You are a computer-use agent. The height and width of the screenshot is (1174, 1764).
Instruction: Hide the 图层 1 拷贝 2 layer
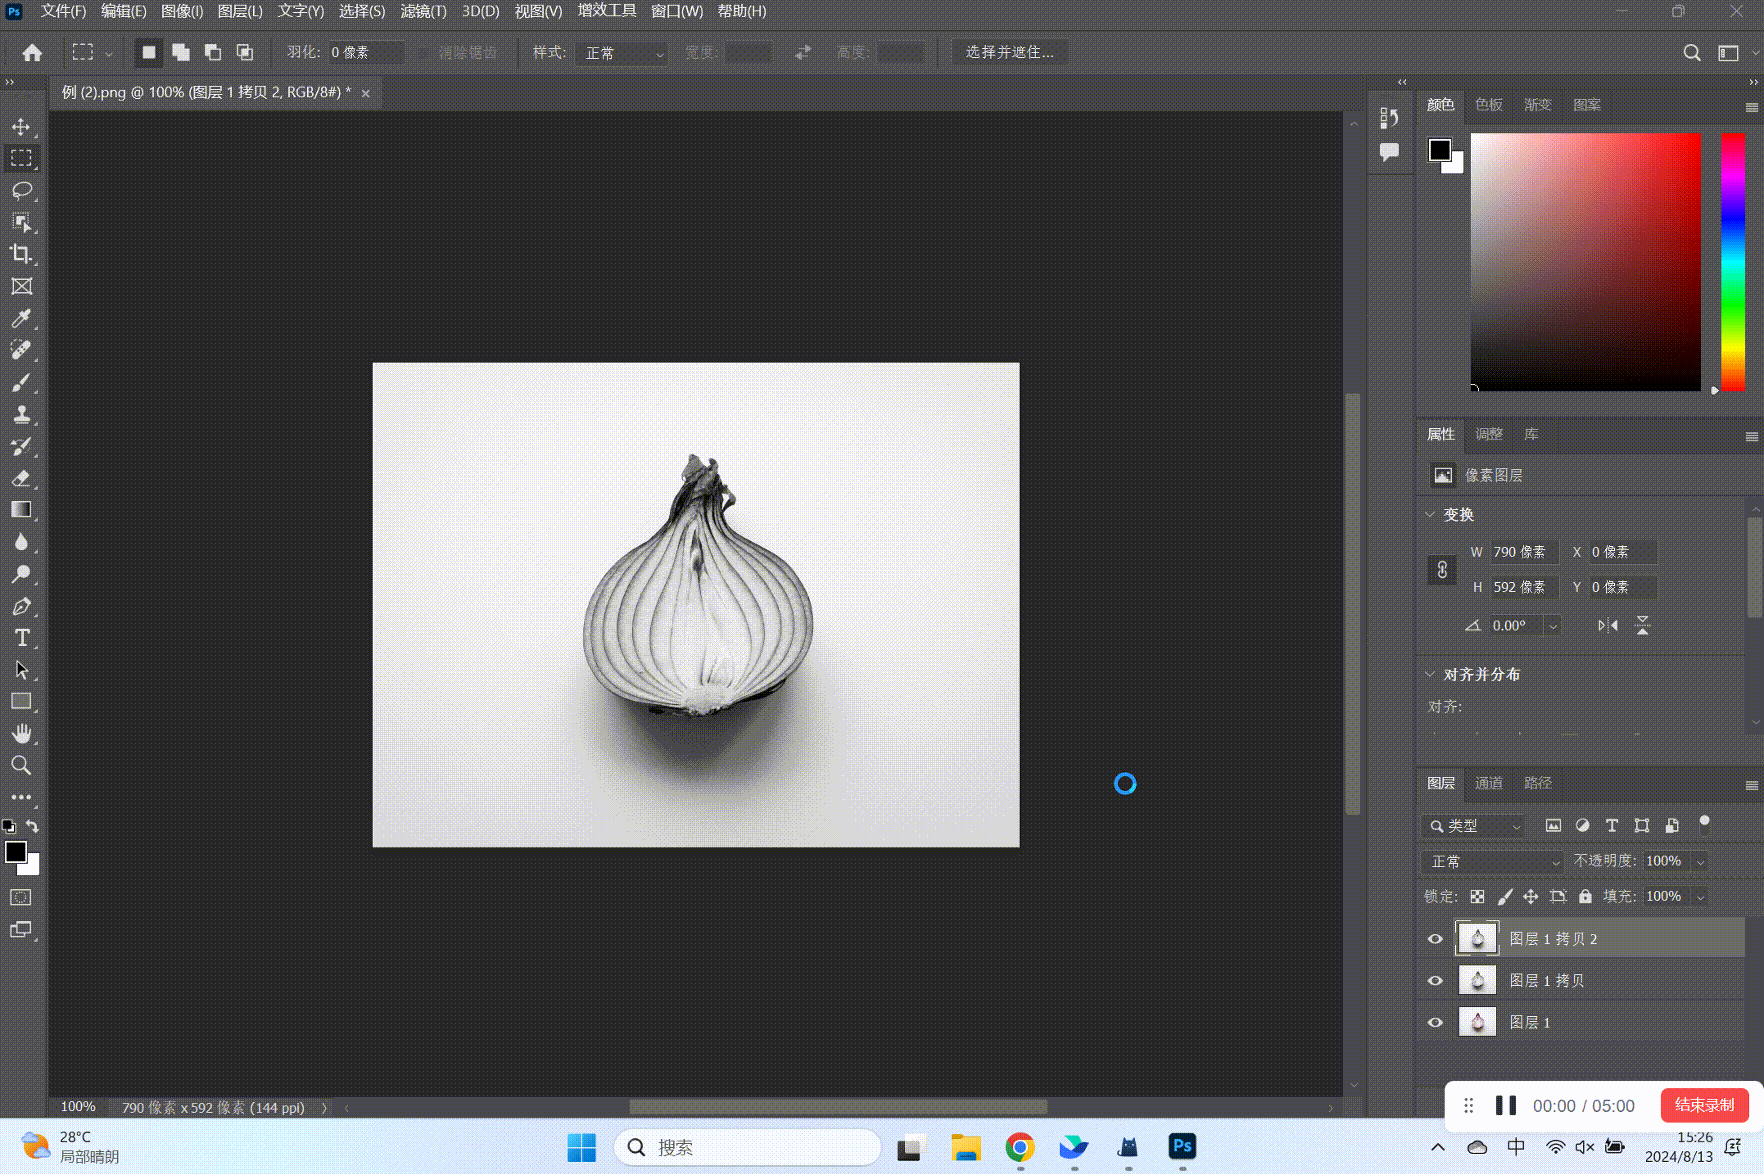tap(1435, 939)
